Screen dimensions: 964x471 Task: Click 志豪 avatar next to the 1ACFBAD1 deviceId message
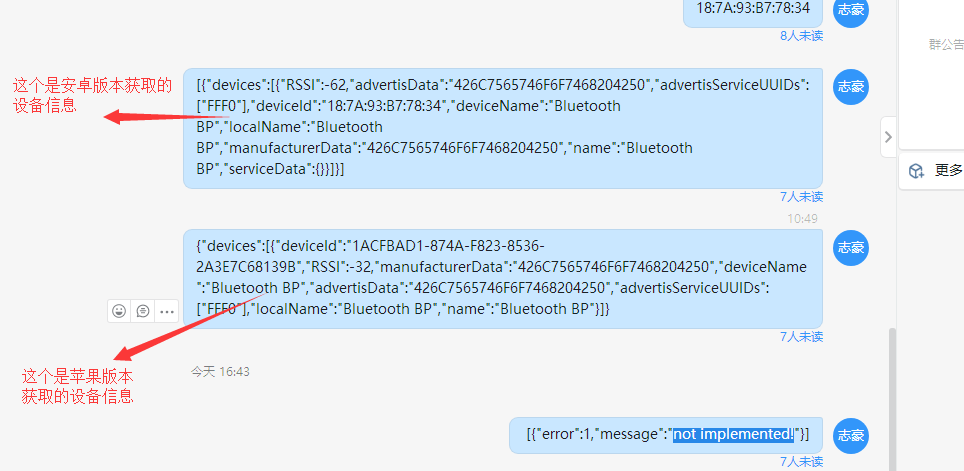point(851,248)
